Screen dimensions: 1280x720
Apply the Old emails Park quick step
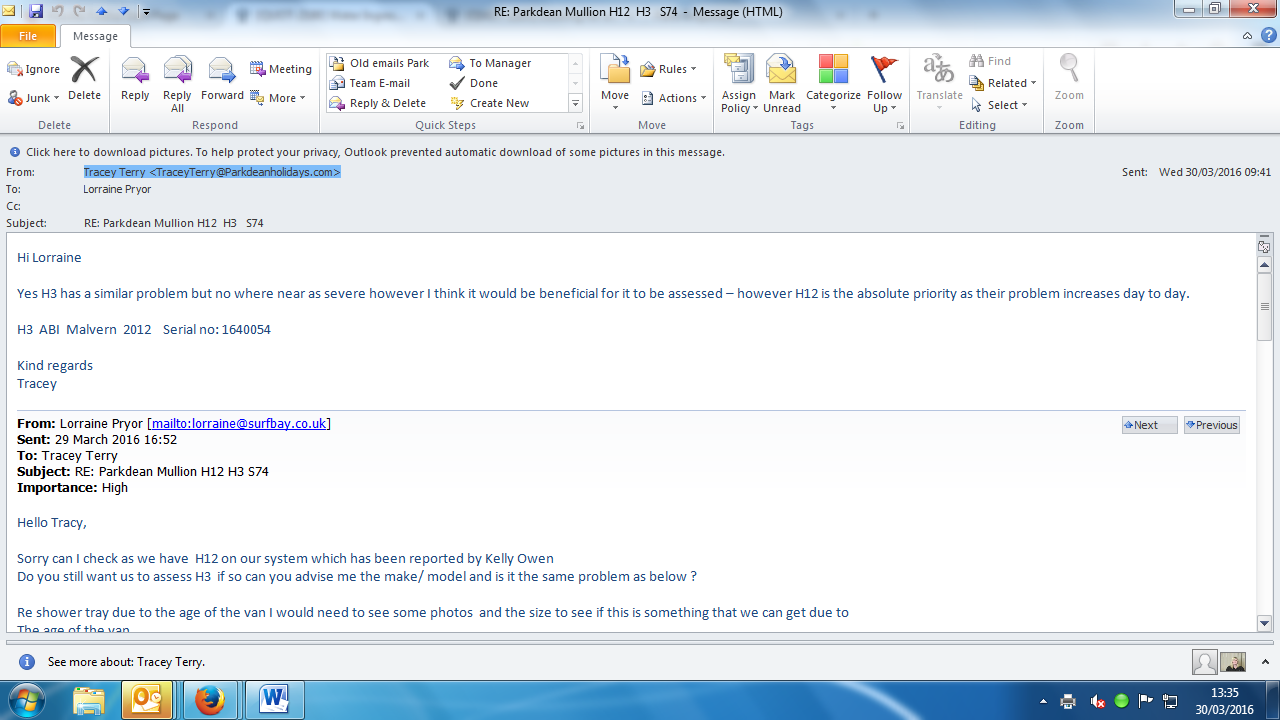(x=380, y=63)
